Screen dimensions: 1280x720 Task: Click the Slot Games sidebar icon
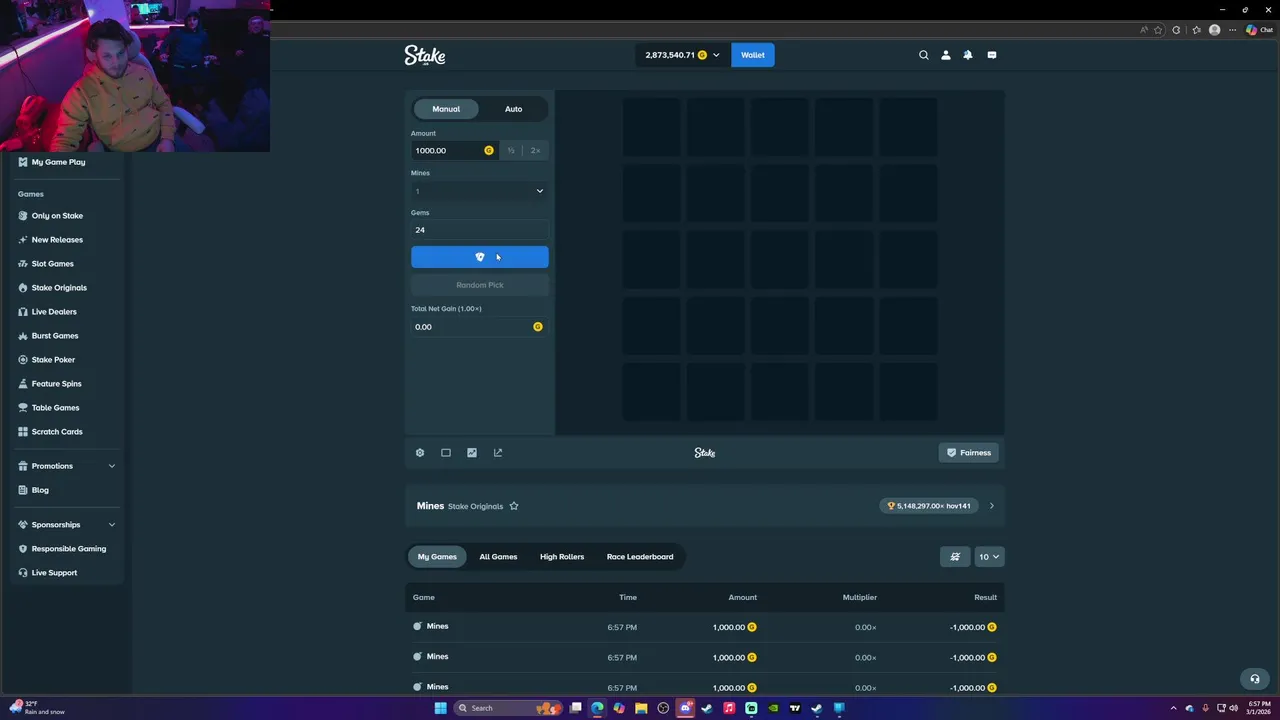click(x=23, y=264)
